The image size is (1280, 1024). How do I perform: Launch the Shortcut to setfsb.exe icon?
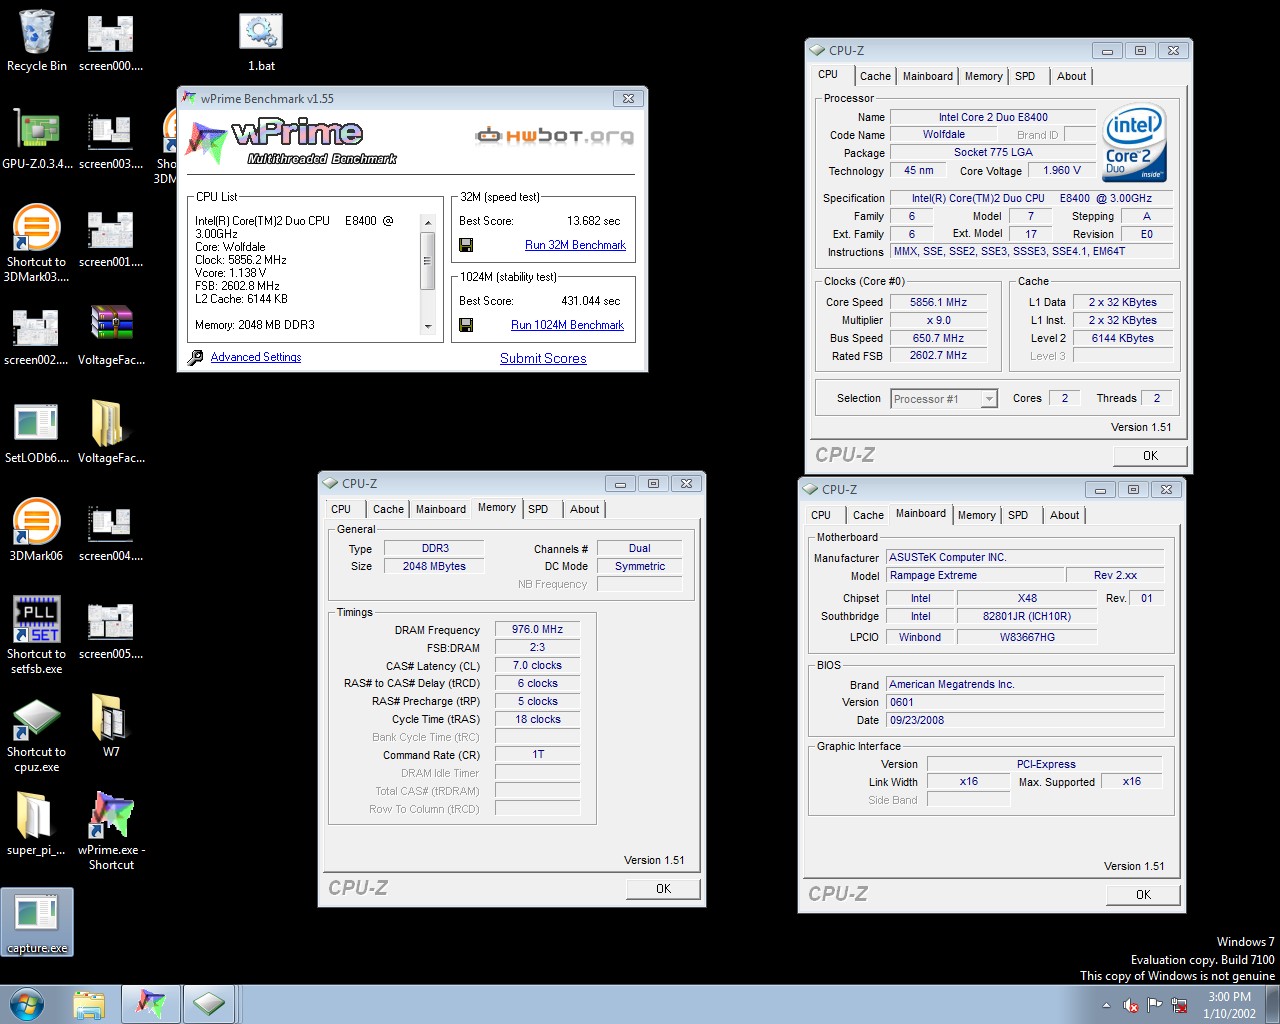[x=37, y=636]
